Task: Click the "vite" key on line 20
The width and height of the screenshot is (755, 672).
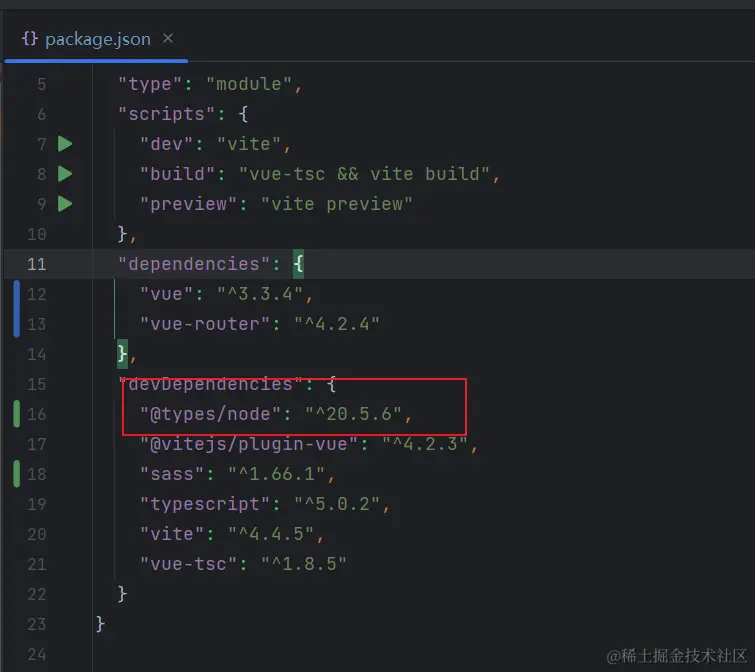Action: pos(172,534)
